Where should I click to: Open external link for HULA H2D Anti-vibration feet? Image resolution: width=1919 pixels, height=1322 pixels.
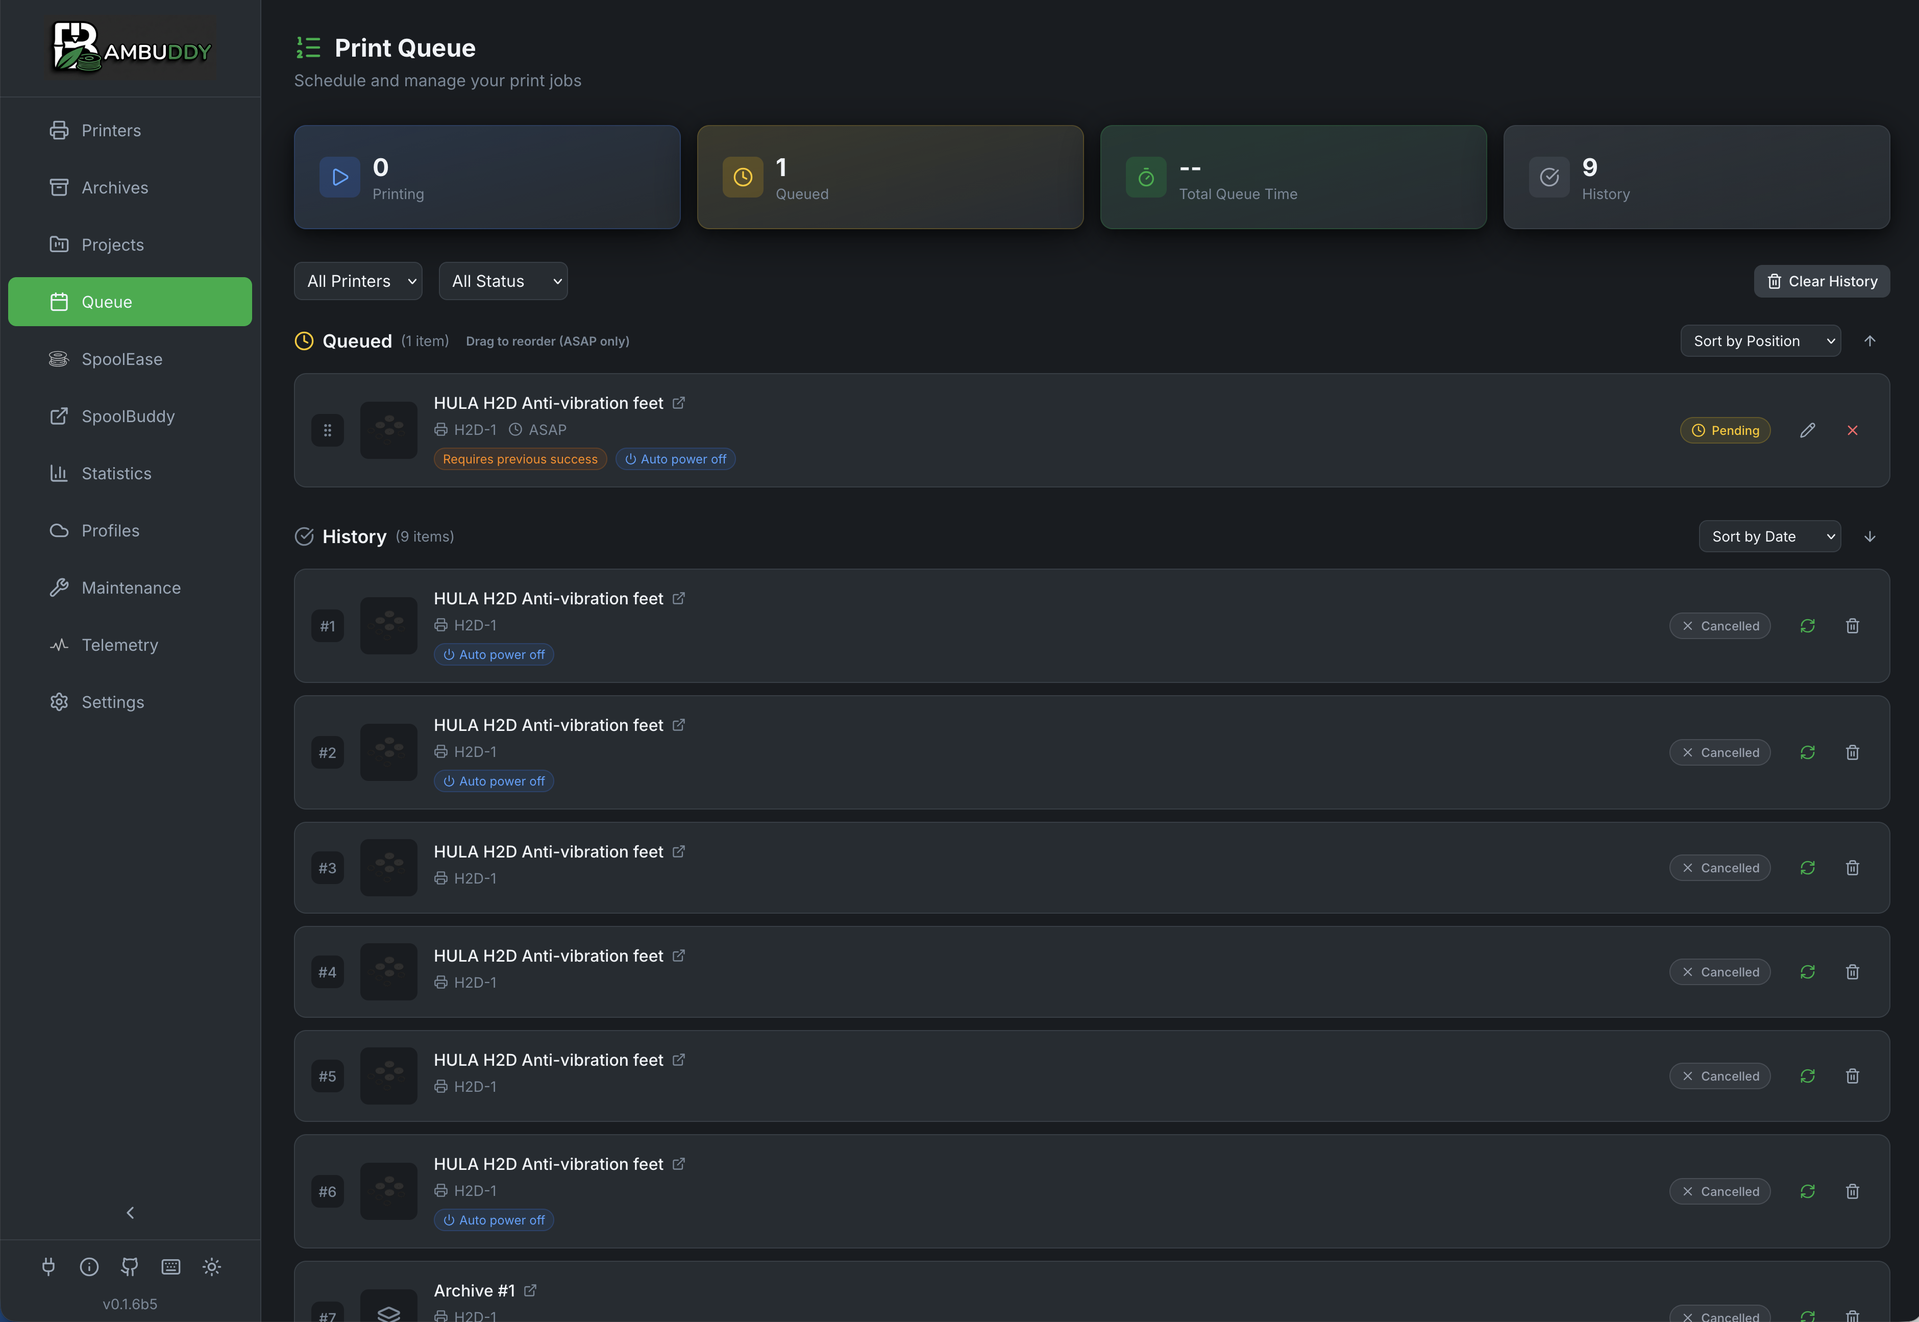(679, 403)
